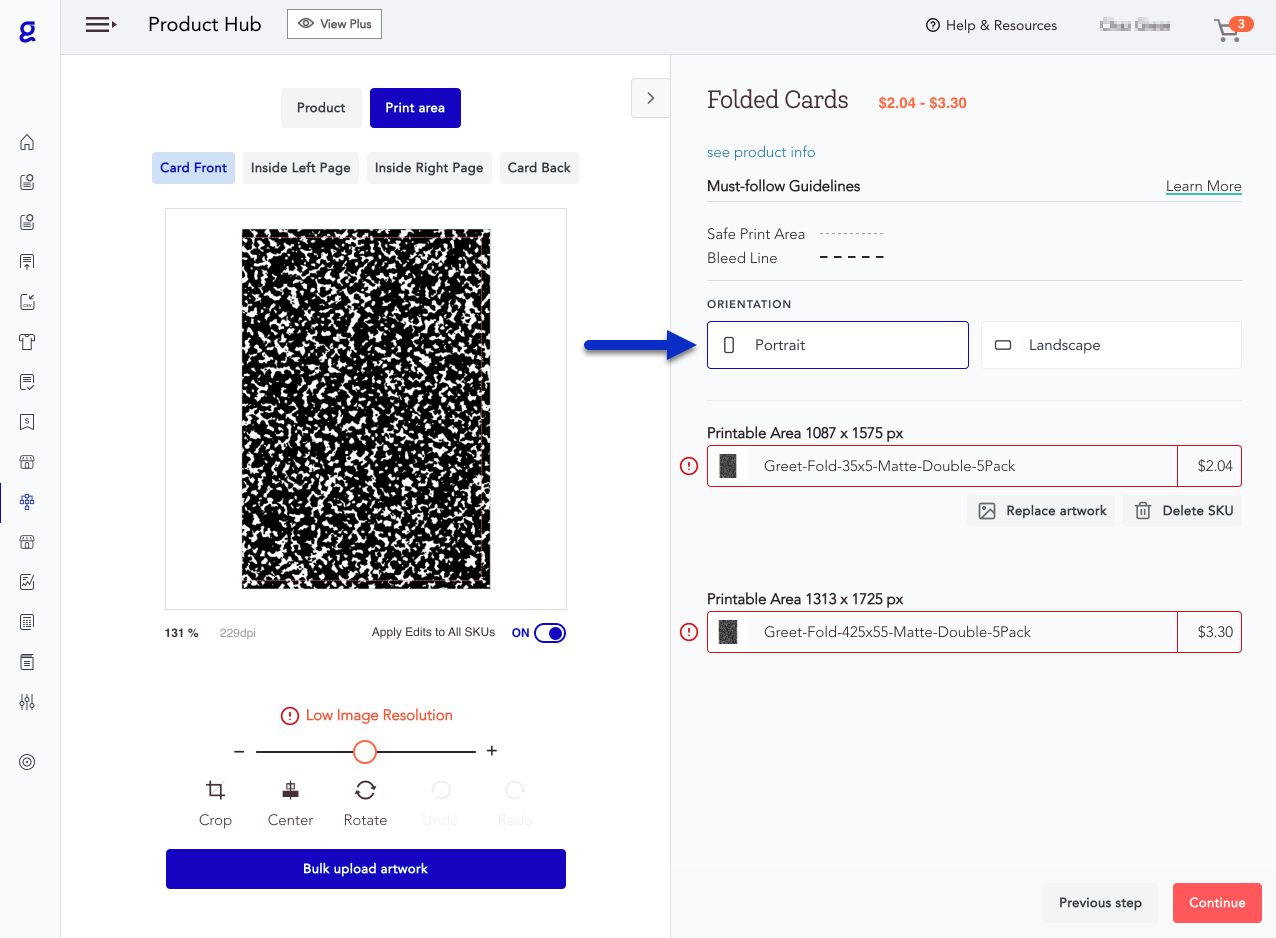Click the CSV import icon in the sidebar

click(x=27, y=302)
